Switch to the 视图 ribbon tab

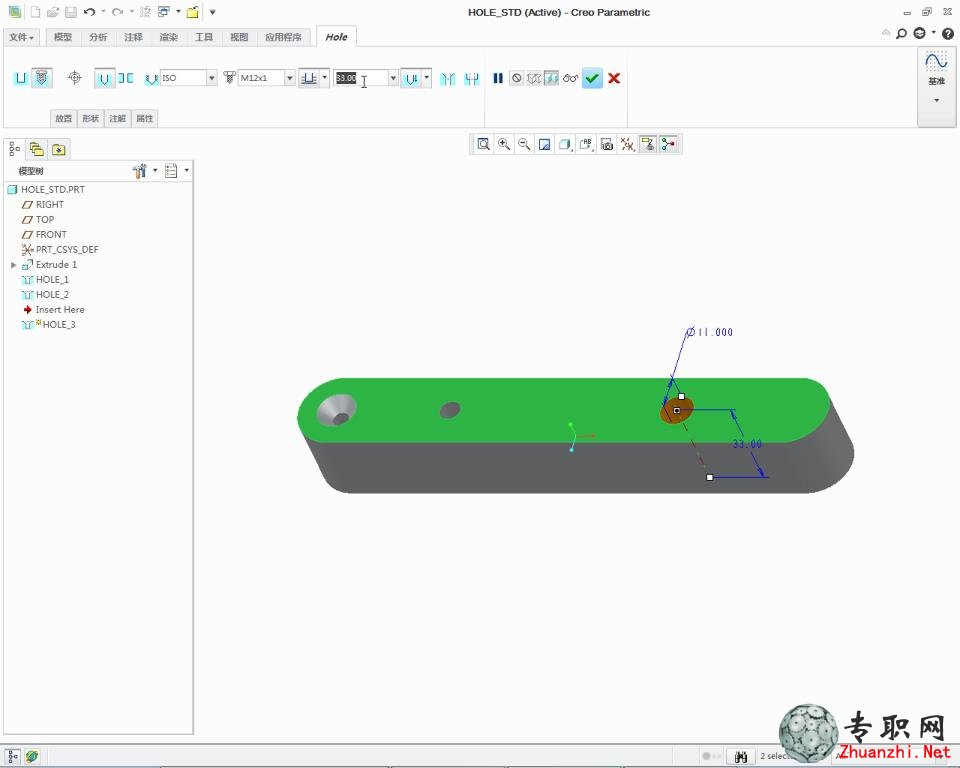click(x=239, y=37)
